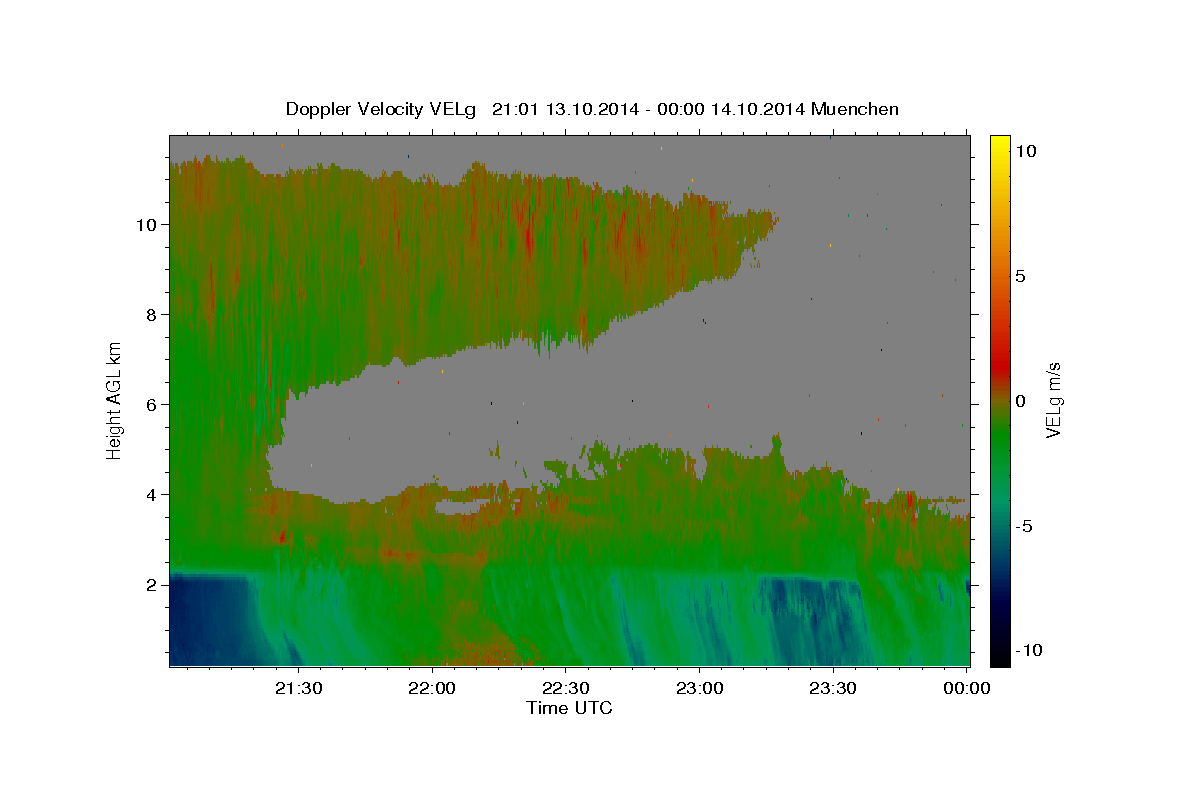Image resolution: width=1200 pixels, height=800 pixels.
Task: Click the plot title 'Doppler Velocity VELg'
Action: [x=382, y=109]
